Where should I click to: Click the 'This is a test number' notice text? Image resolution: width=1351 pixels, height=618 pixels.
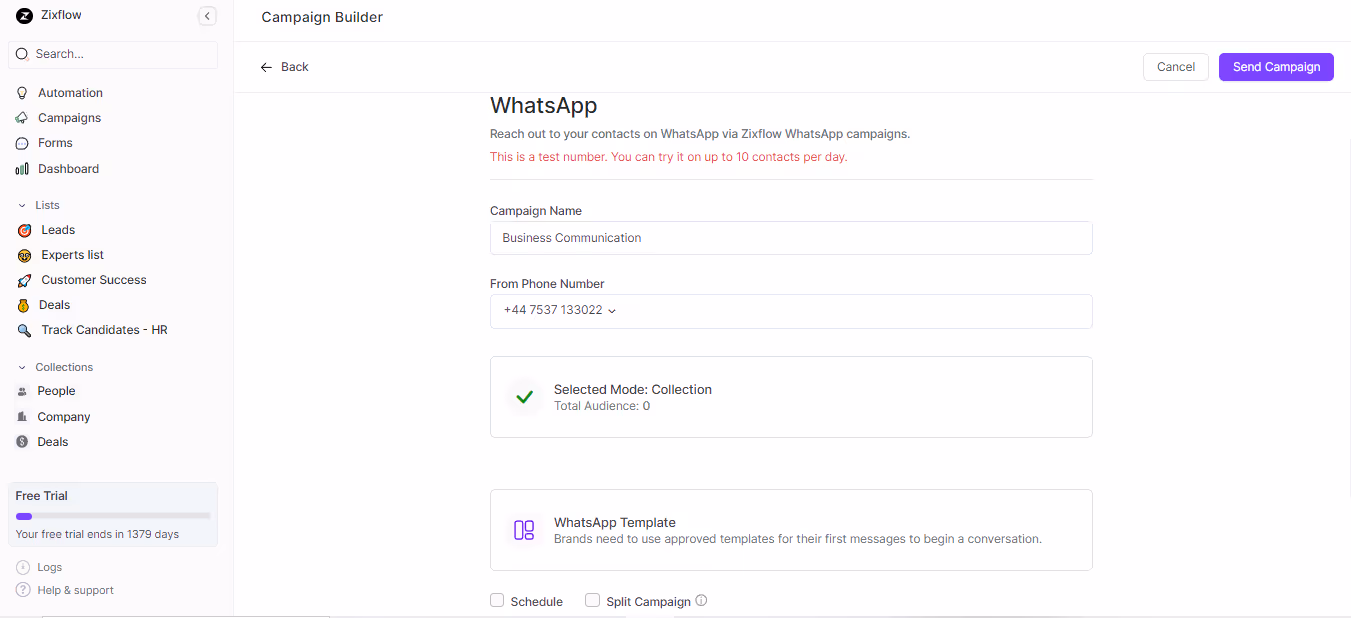pyautogui.click(x=668, y=157)
